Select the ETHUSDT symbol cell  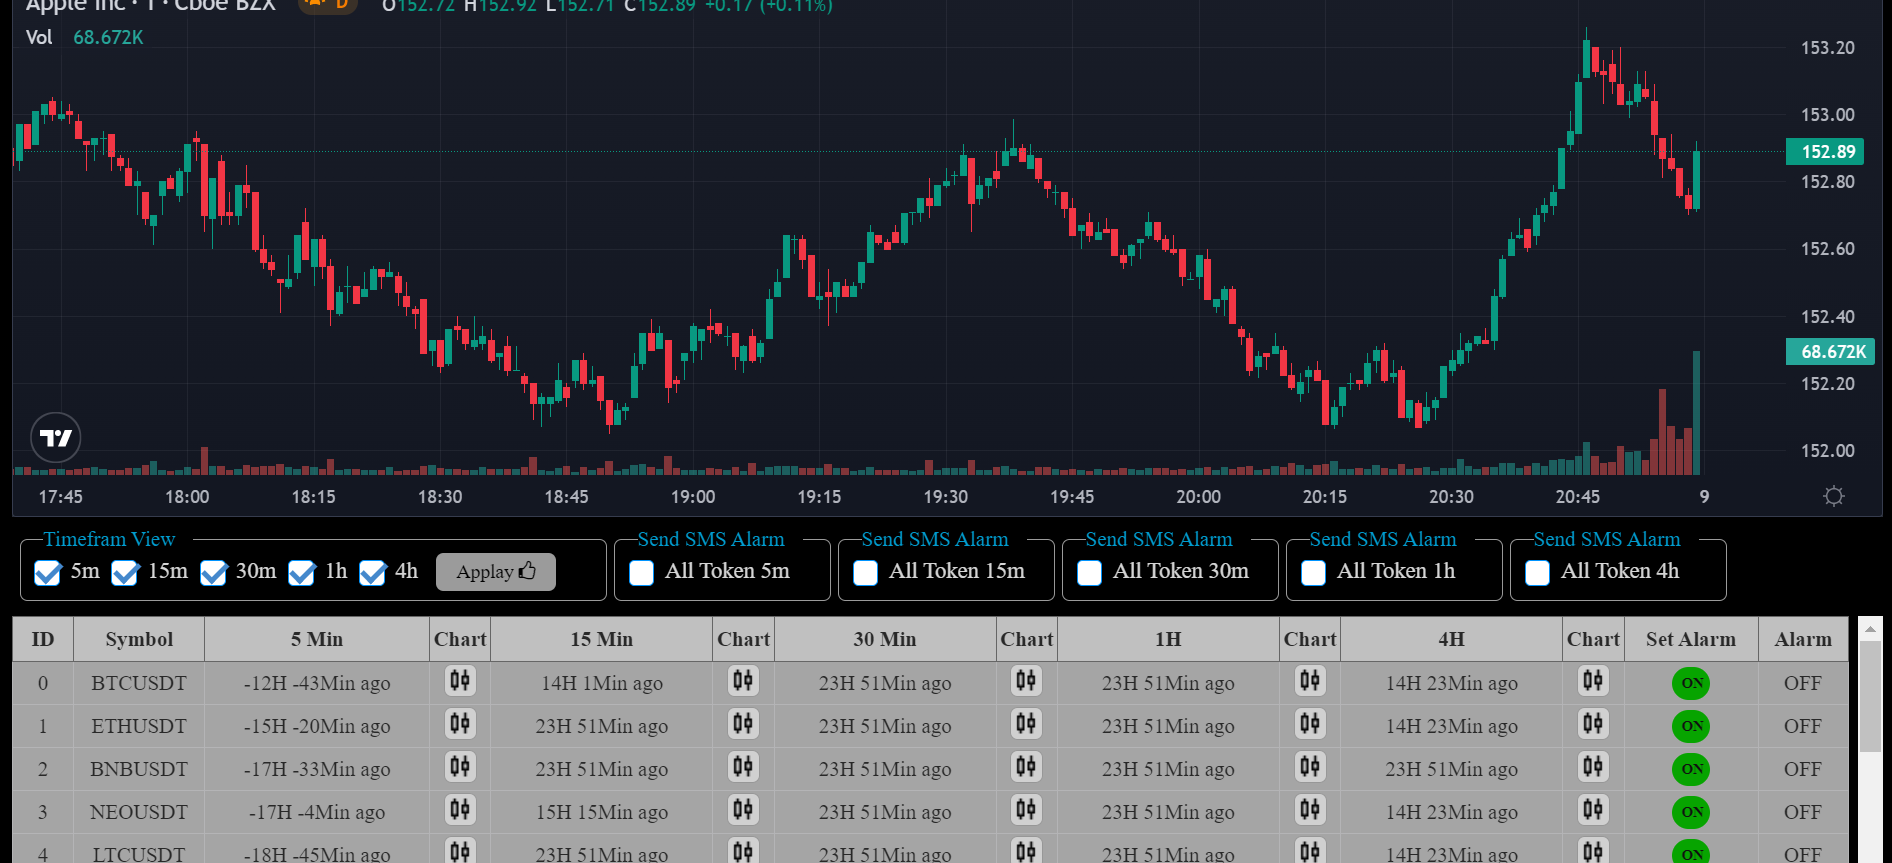[x=139, y=726]
